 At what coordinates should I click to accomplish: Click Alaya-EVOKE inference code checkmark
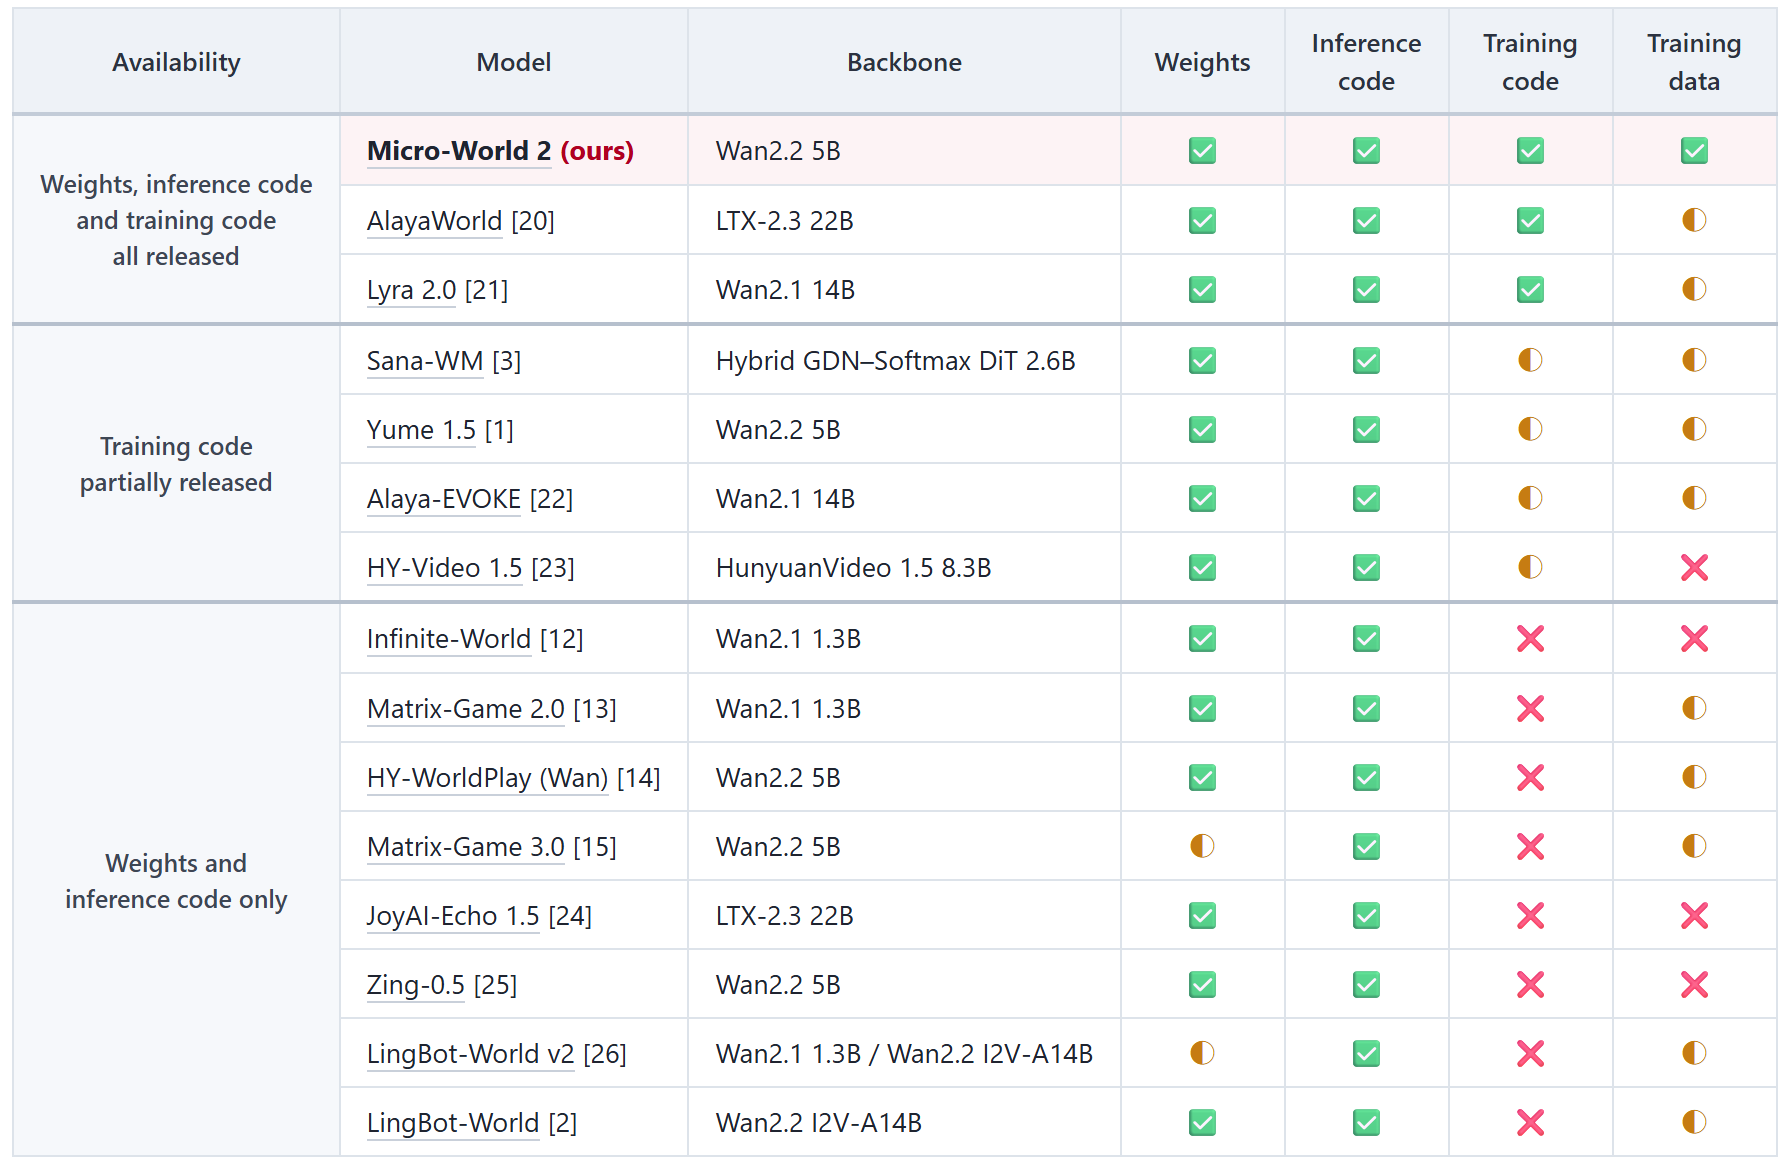[1366, 499]
